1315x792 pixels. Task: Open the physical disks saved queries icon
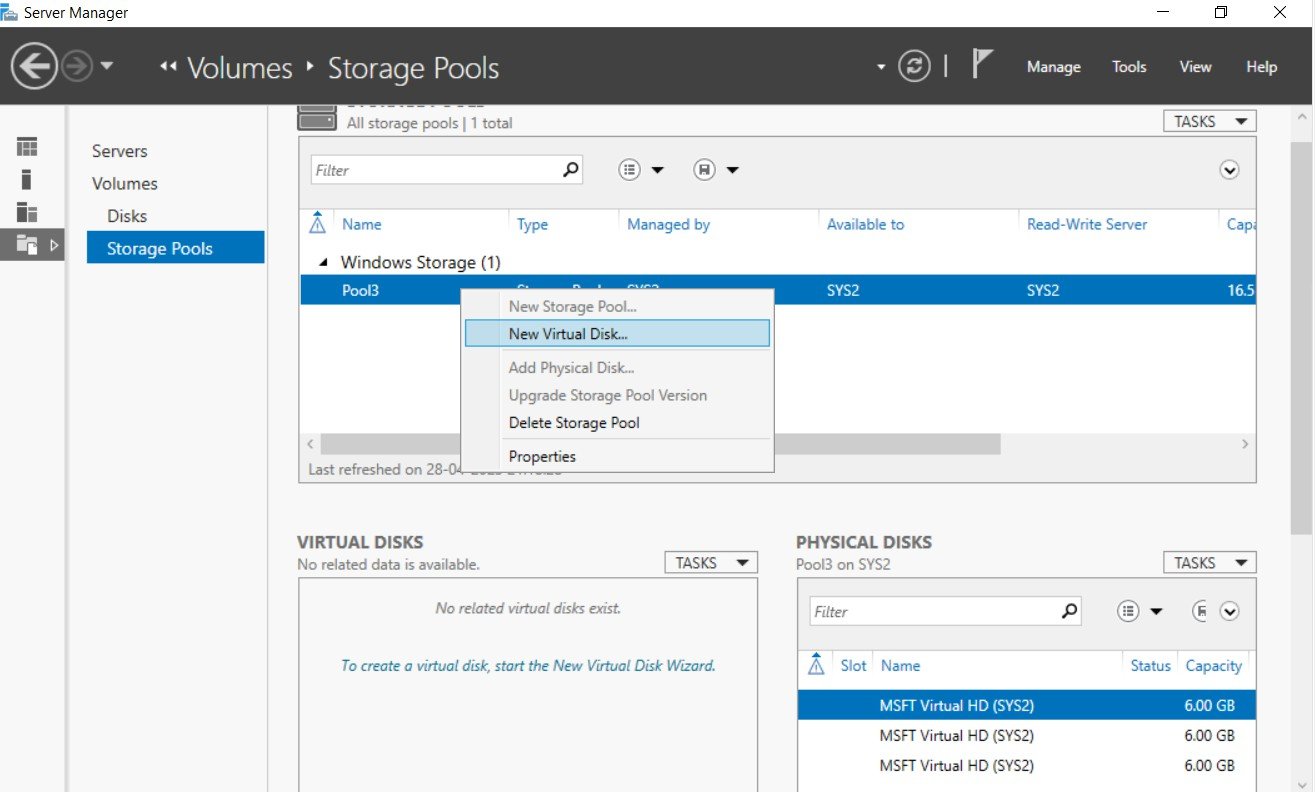1200,612
